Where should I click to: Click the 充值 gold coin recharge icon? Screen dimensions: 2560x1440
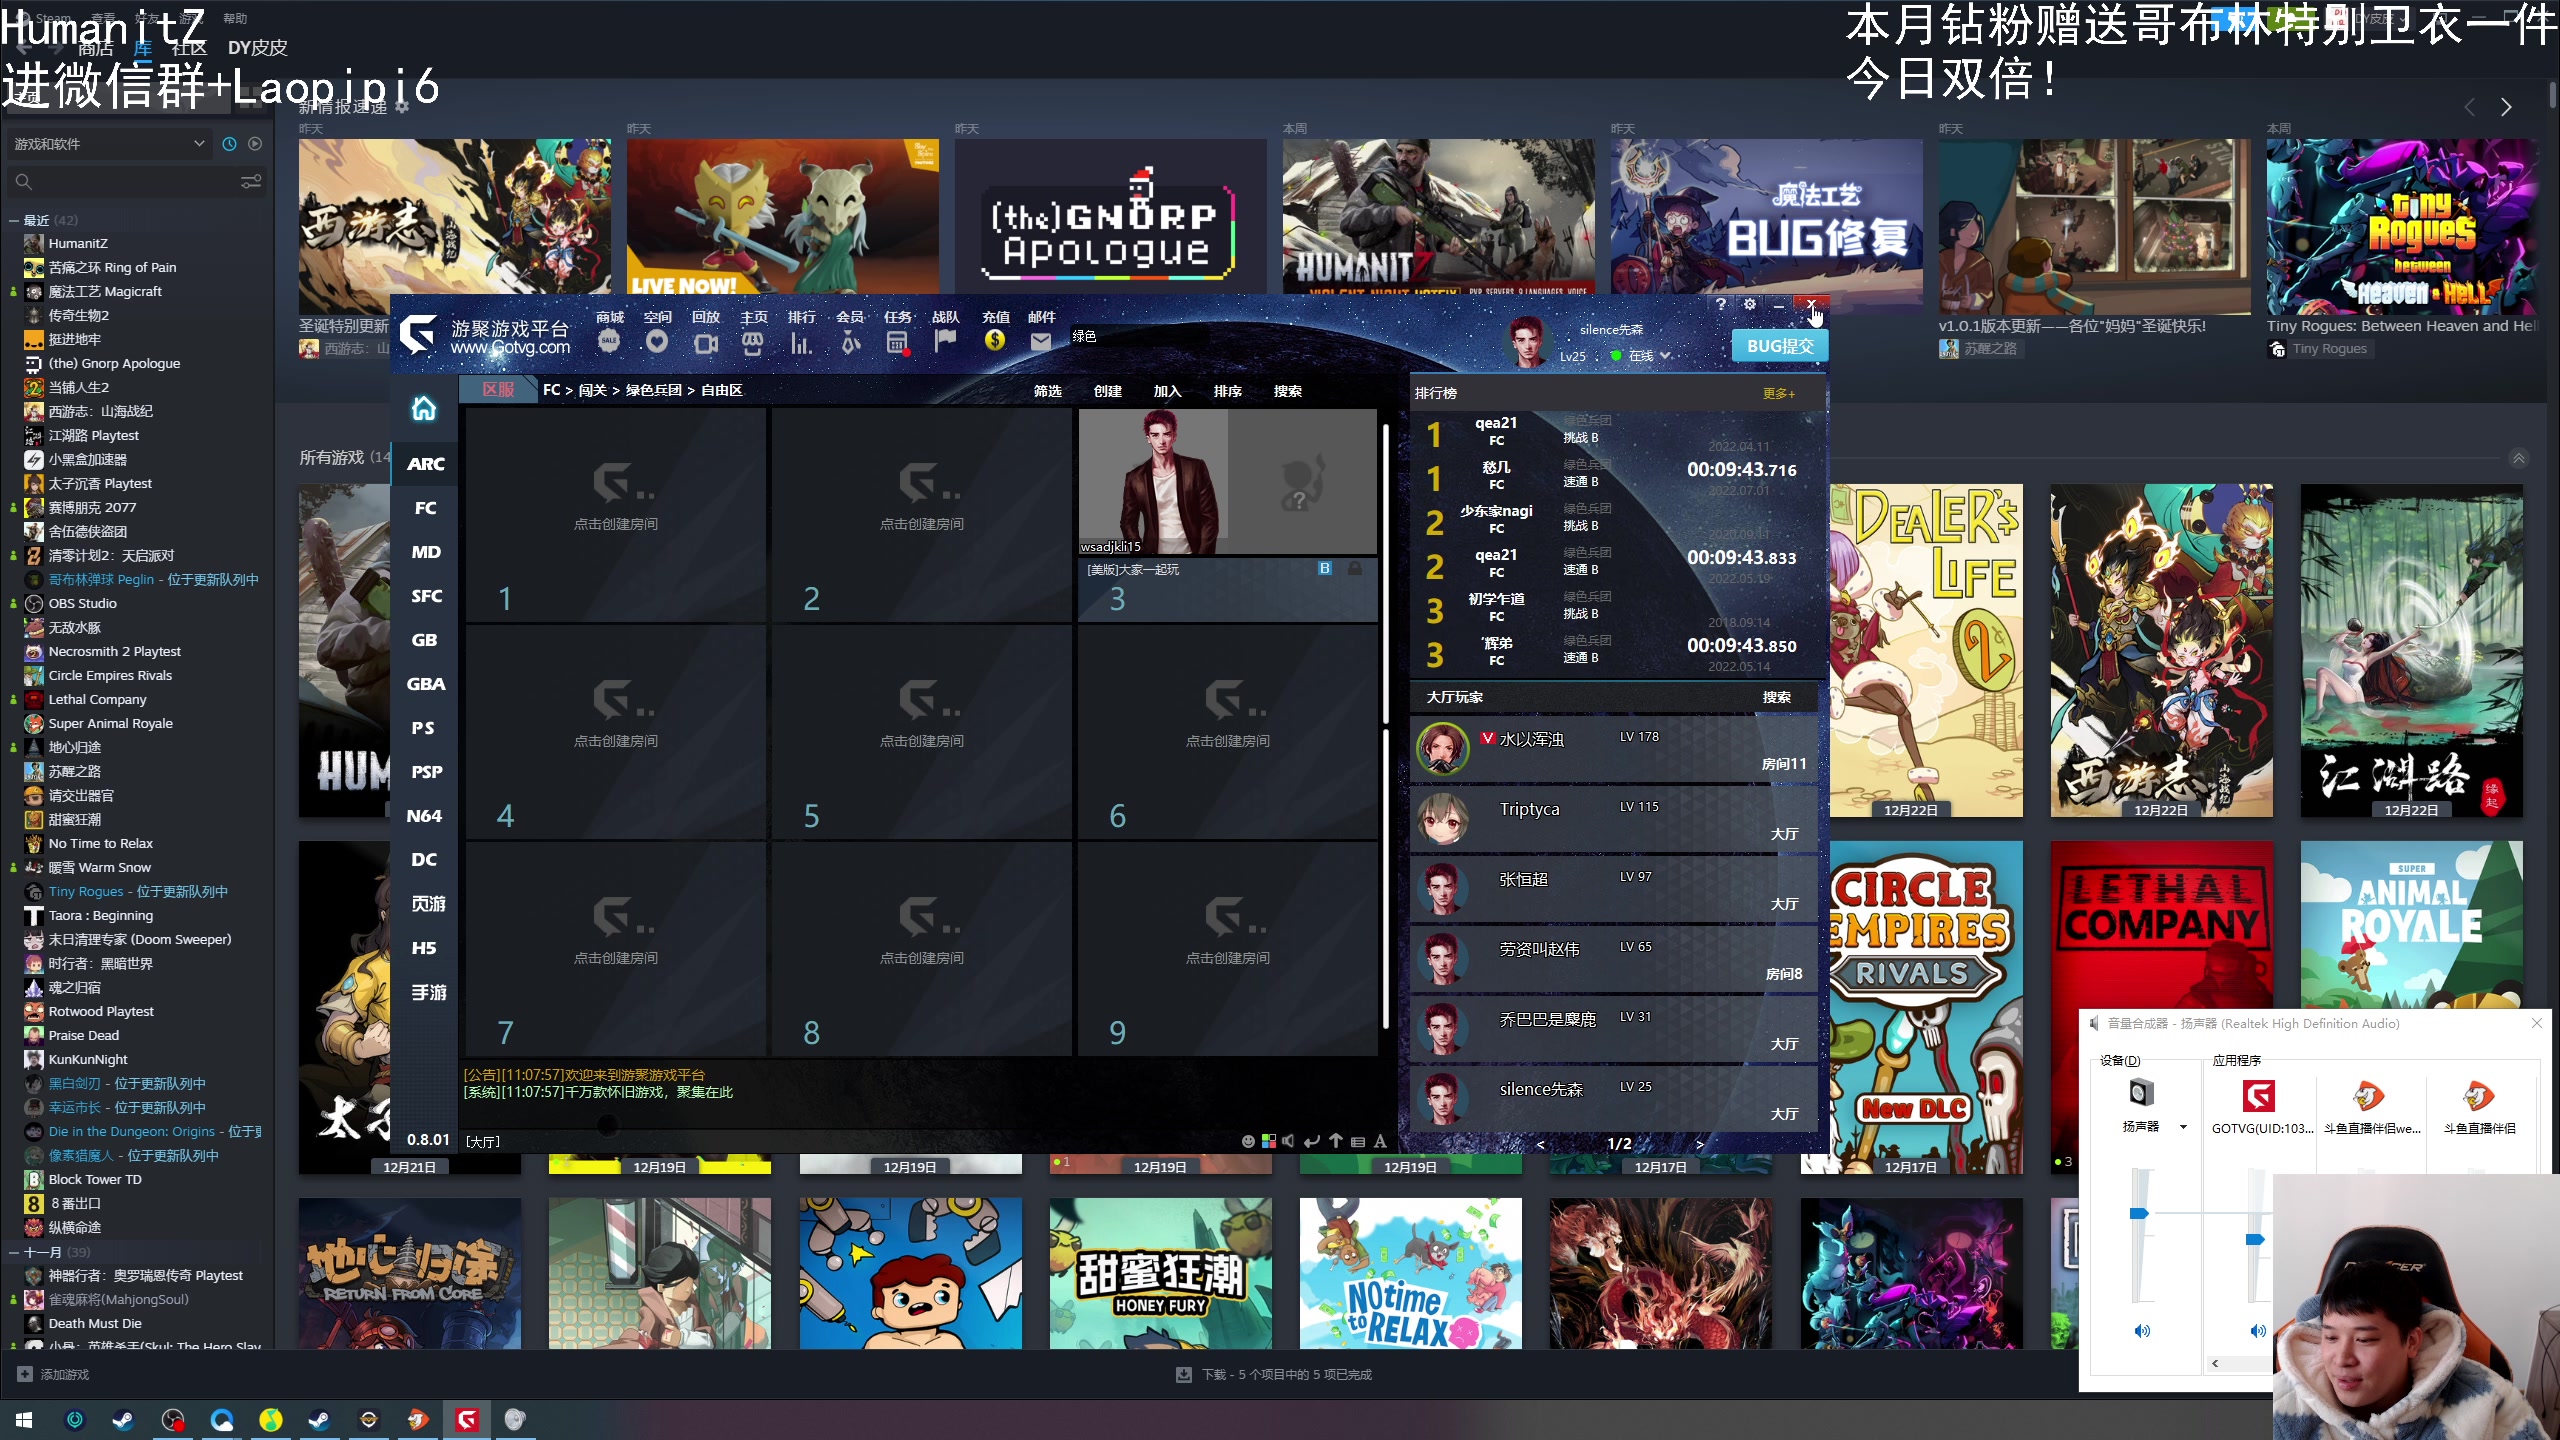994,341
